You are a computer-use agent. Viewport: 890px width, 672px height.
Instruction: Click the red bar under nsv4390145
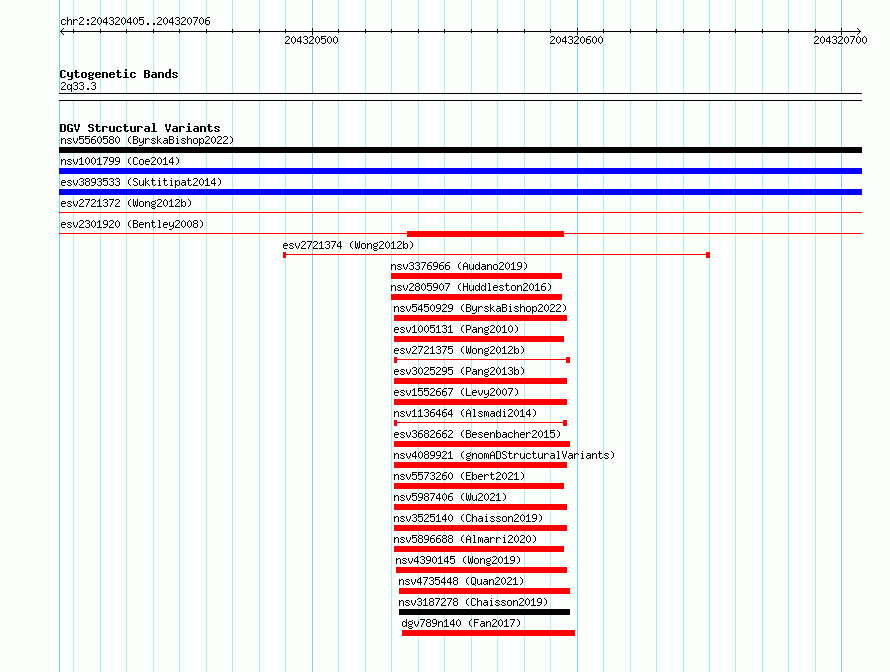pos(481,570)
